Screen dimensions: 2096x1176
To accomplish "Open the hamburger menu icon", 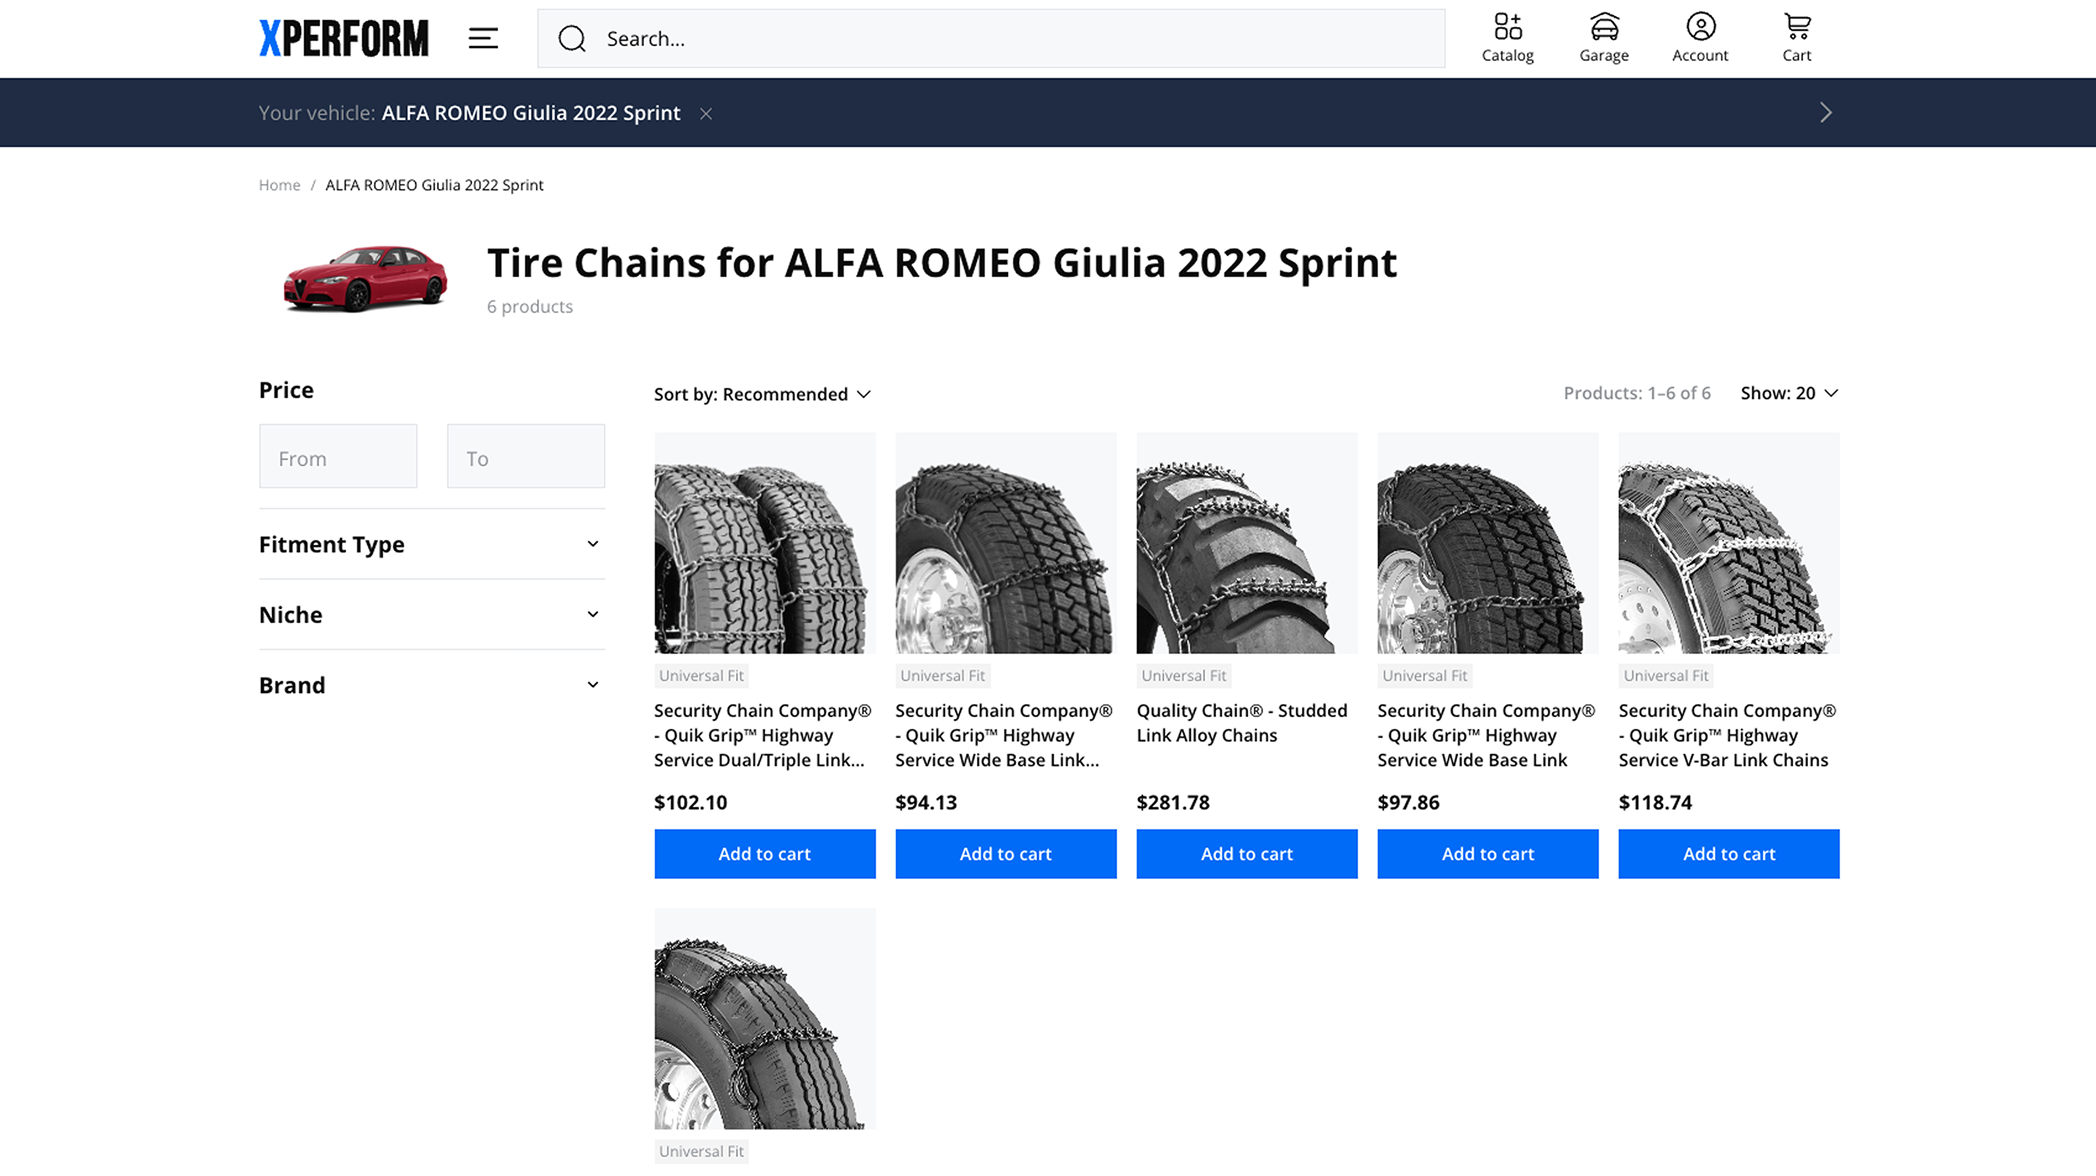I will (x=483, y=39).
